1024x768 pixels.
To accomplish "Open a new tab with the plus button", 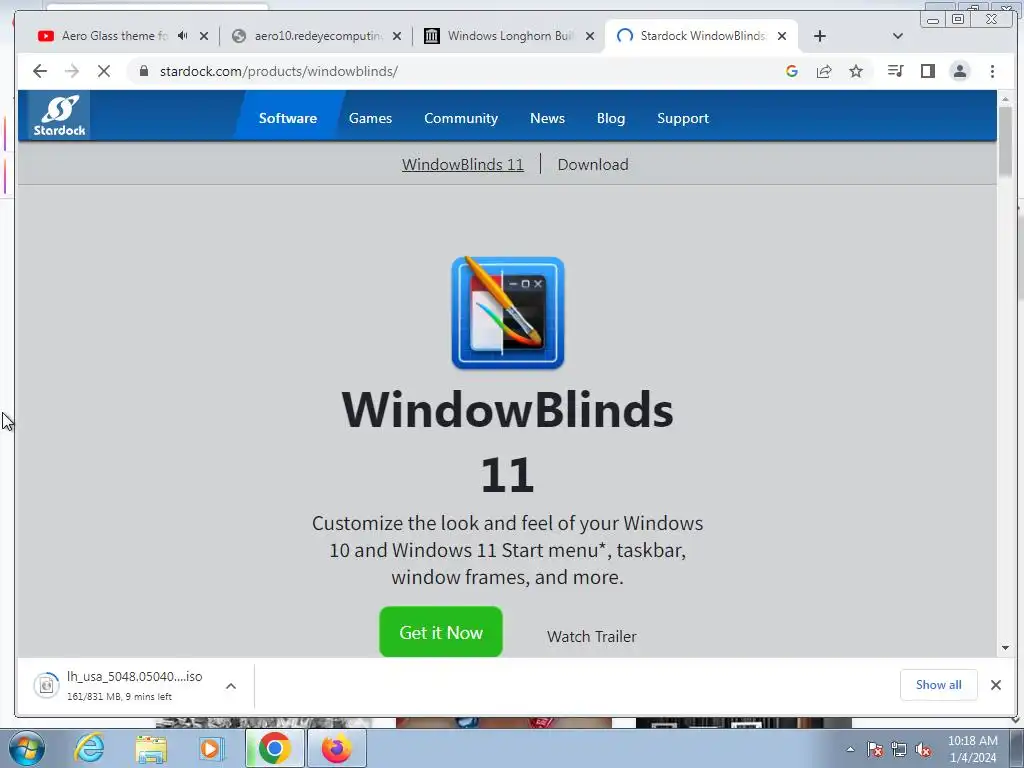I will tap(820, 36).
